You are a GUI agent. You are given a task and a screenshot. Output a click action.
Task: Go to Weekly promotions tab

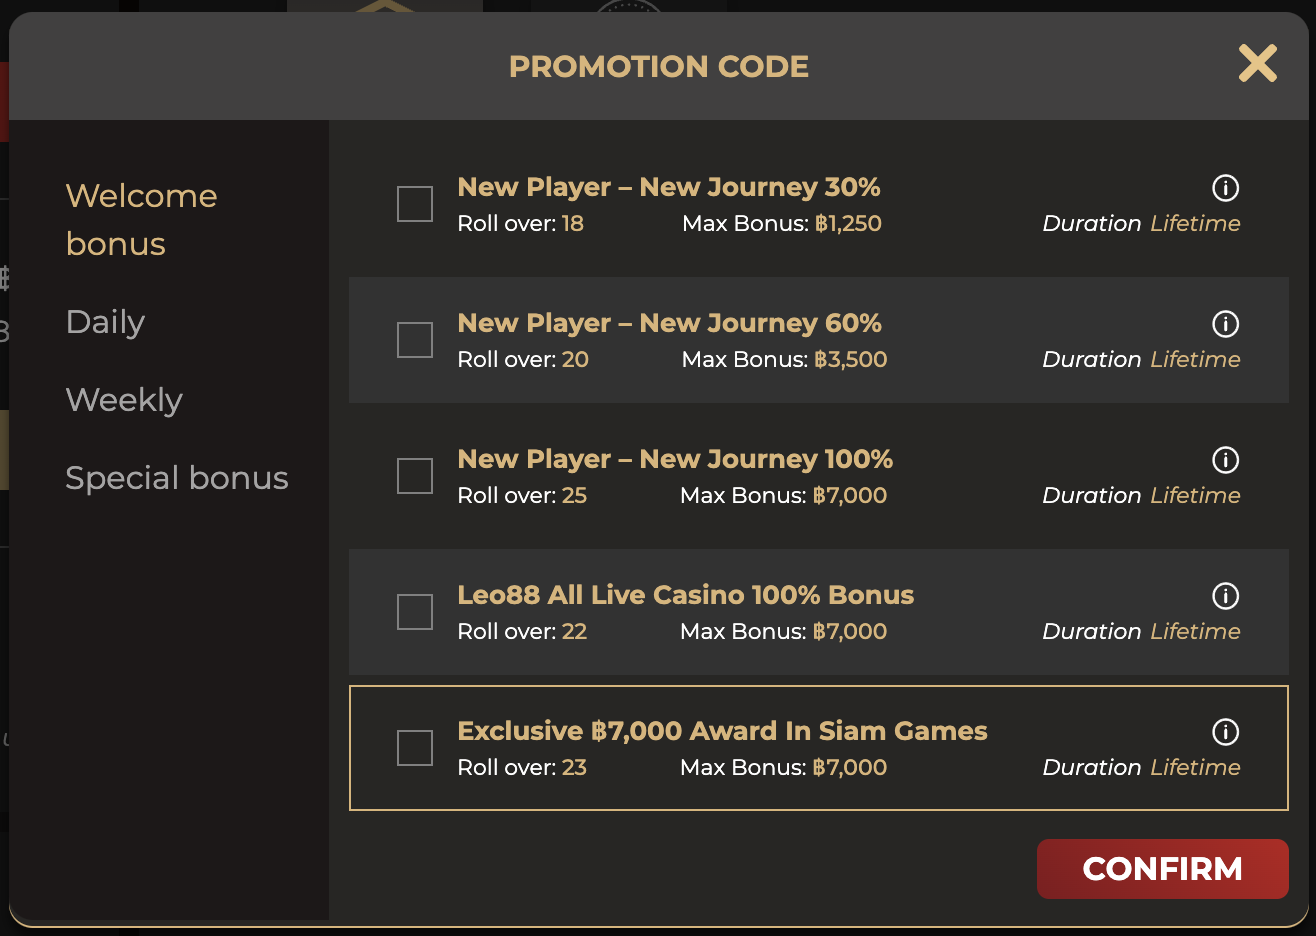pyautogui.click(x=124, y=400)
